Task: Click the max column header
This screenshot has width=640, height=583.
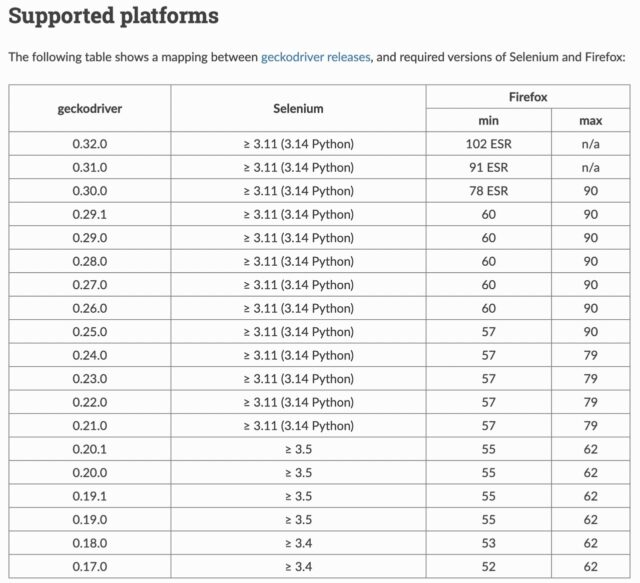Action: click(x=590, y=120)
